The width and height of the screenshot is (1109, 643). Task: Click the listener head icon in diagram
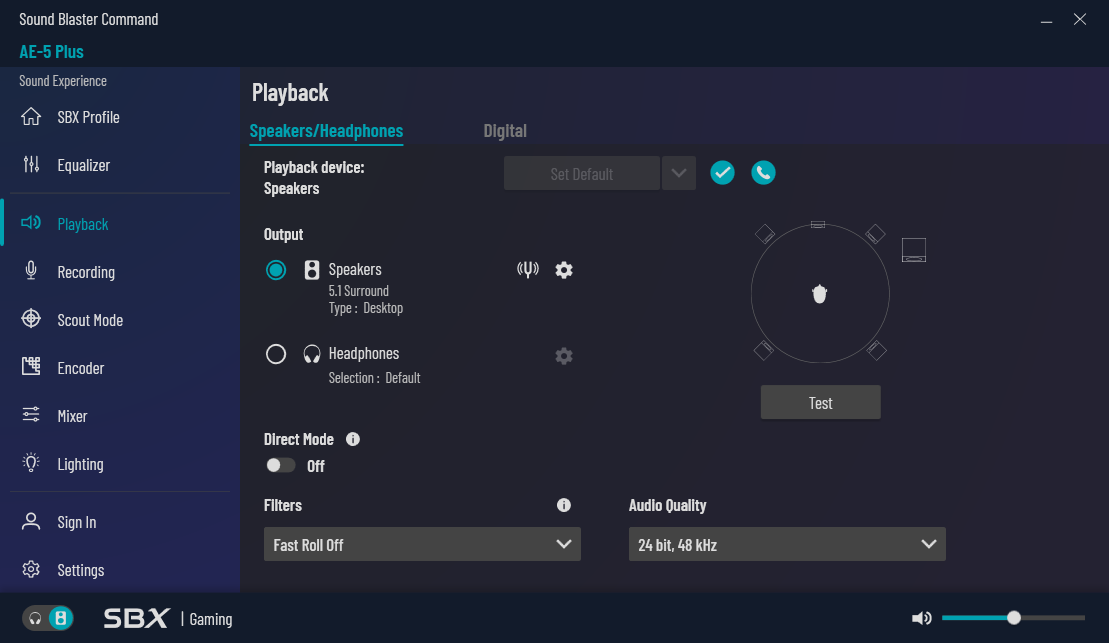(819, 294)
